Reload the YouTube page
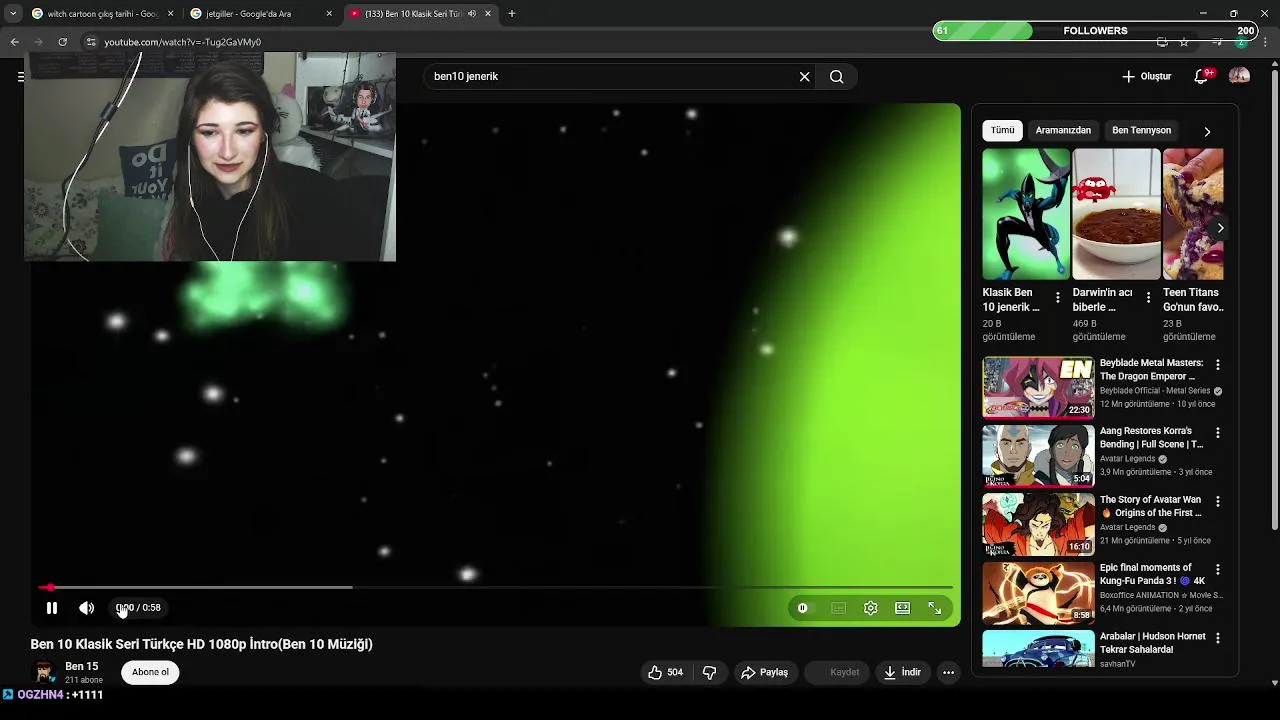The width and height of the screenshot is (1280, 720). click(62, 42)
